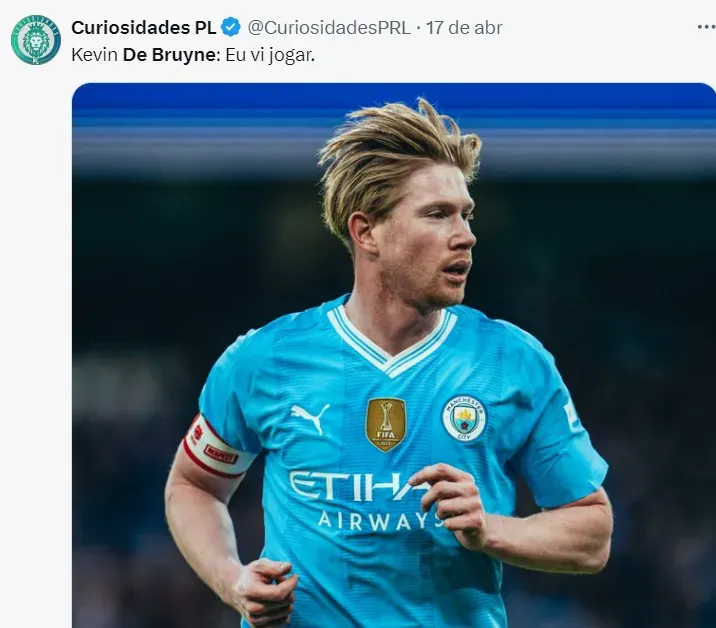Click the white sleeve patch on jersey
This screenshot has width=716, height=628.
[x=571, y=412]
